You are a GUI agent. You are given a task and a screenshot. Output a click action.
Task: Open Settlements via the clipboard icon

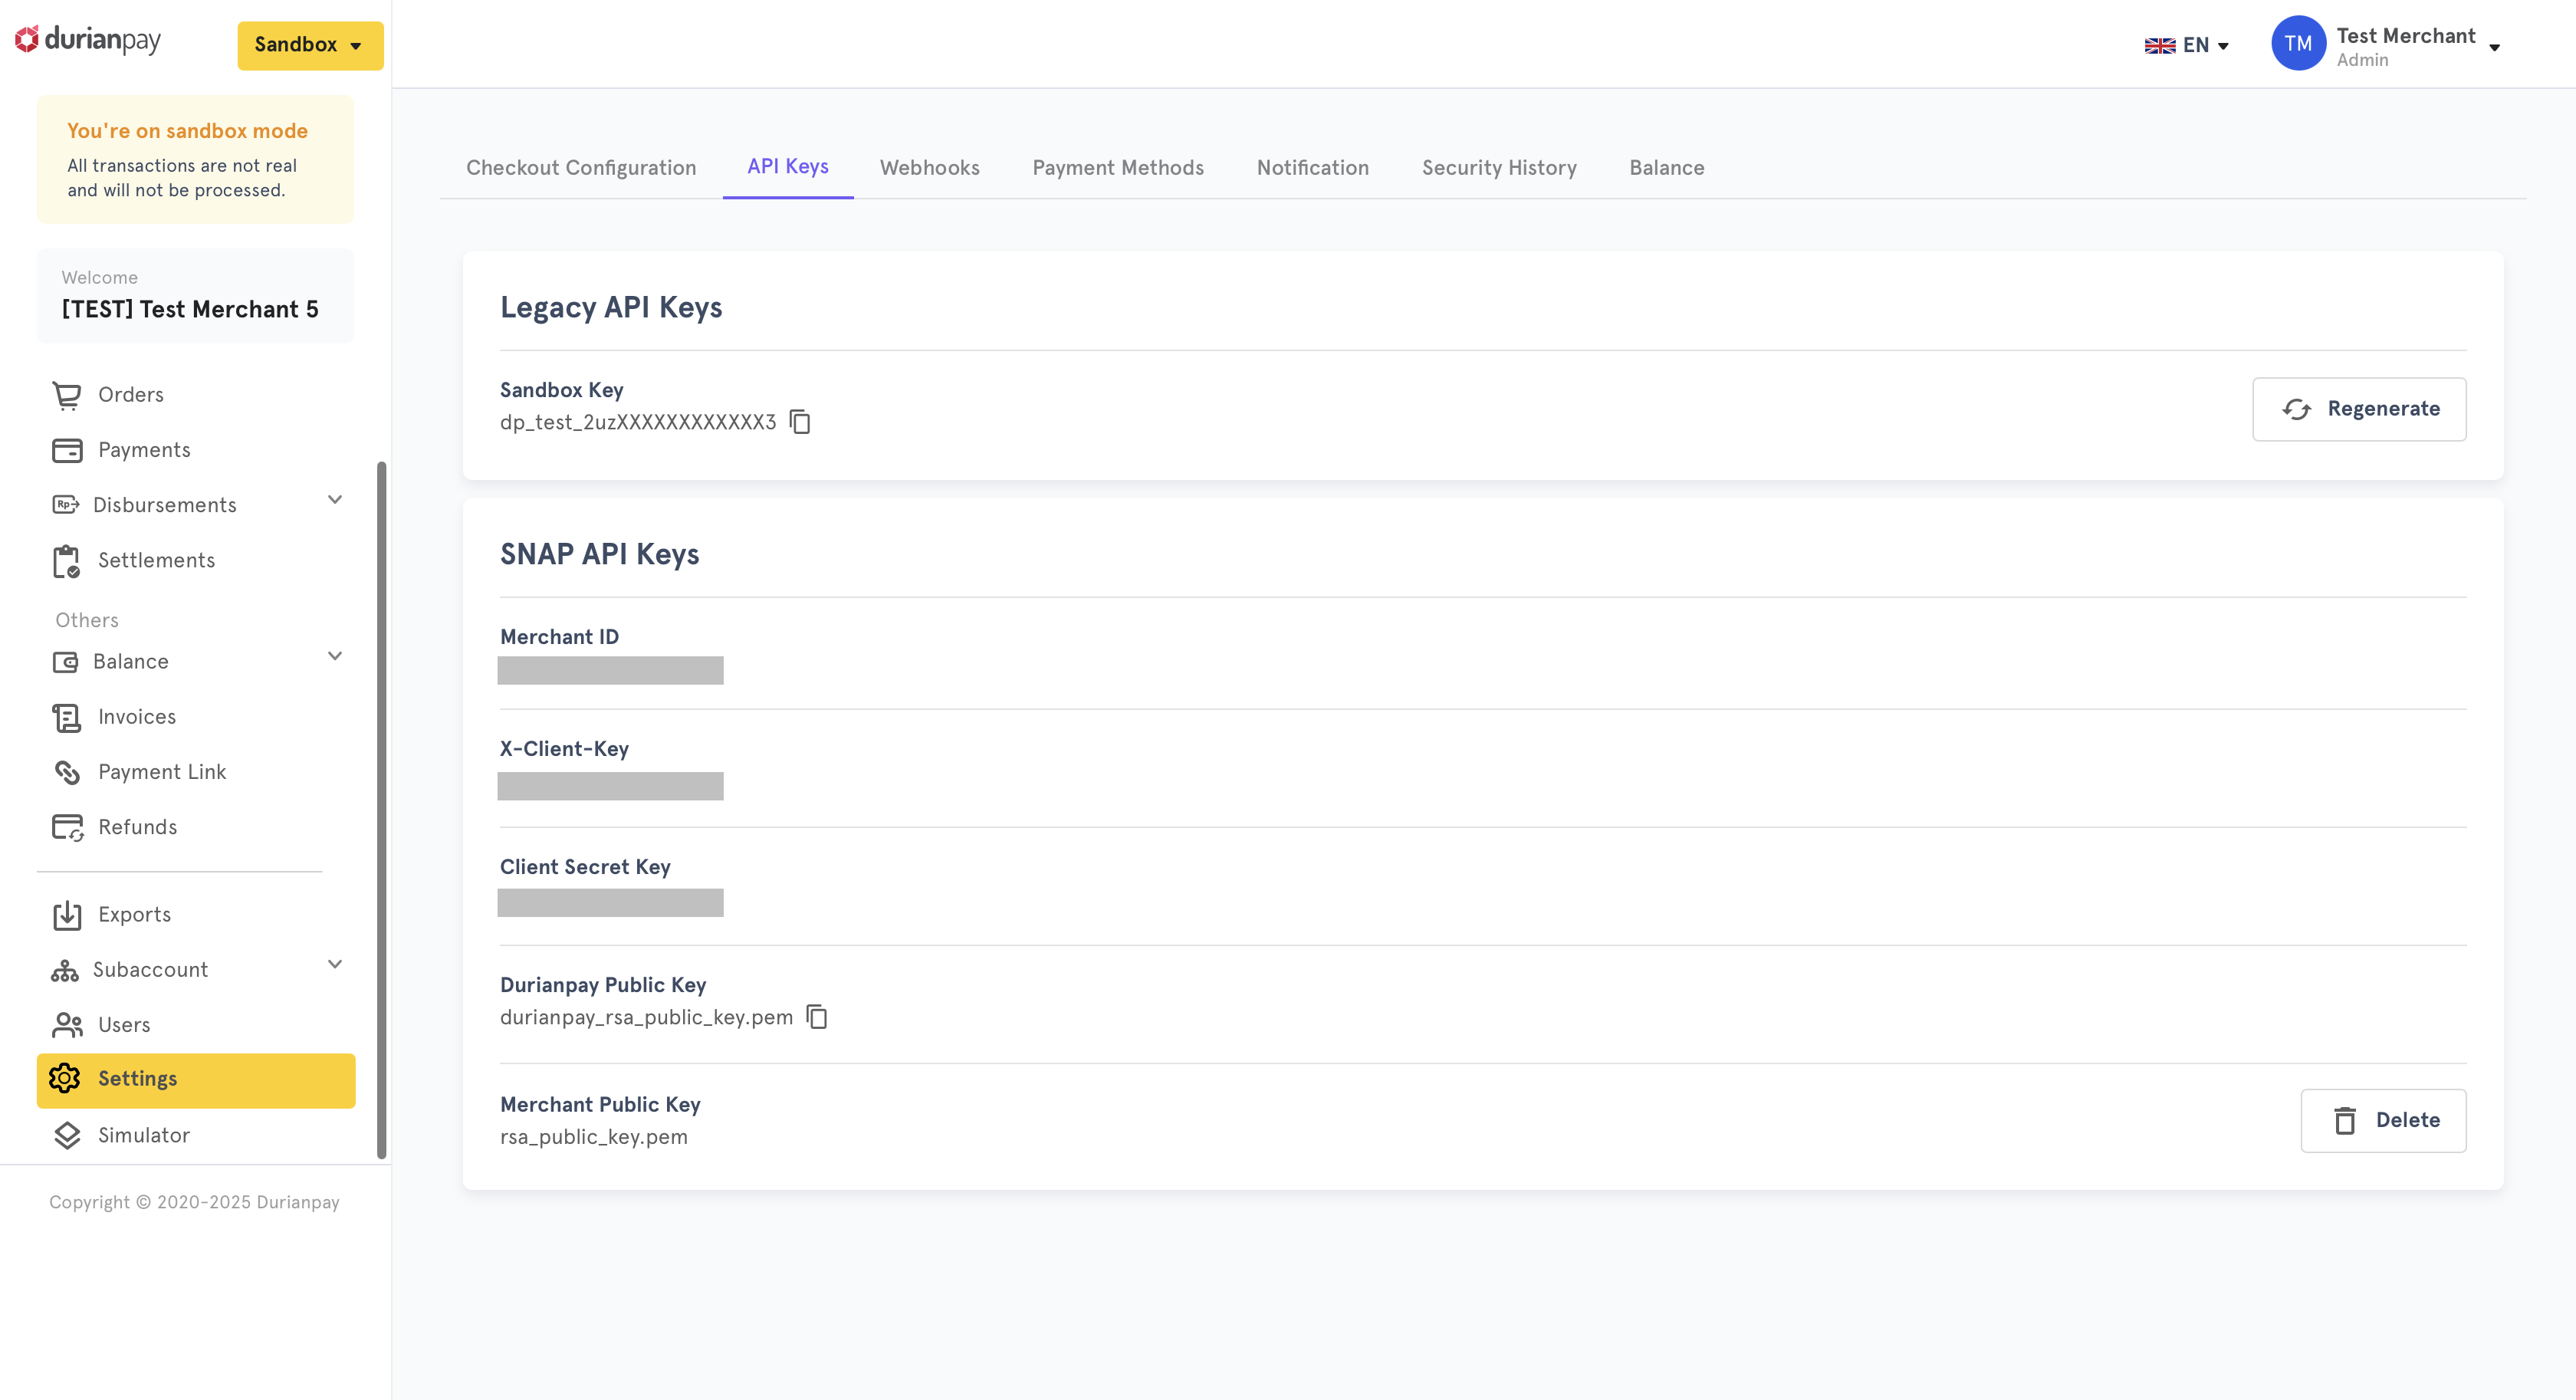(67, 561)
